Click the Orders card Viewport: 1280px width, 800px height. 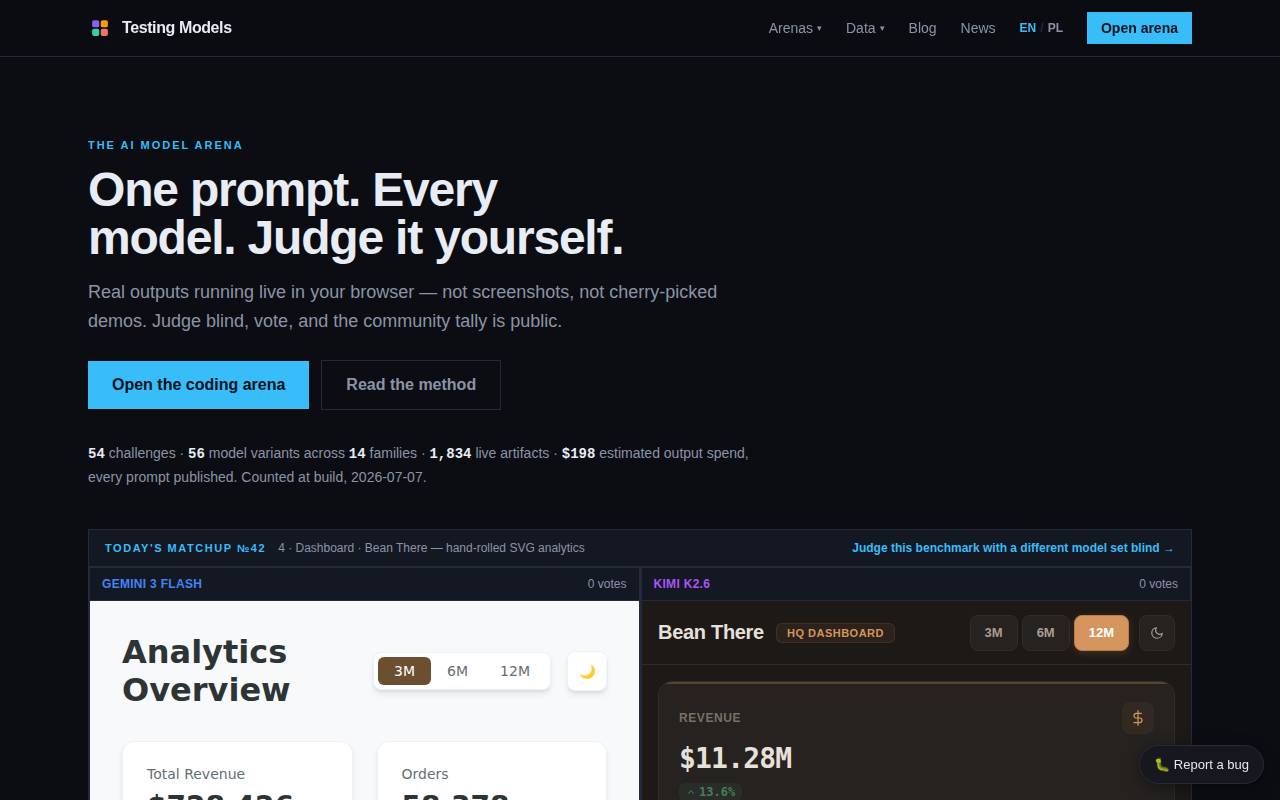tap(492, 771)
